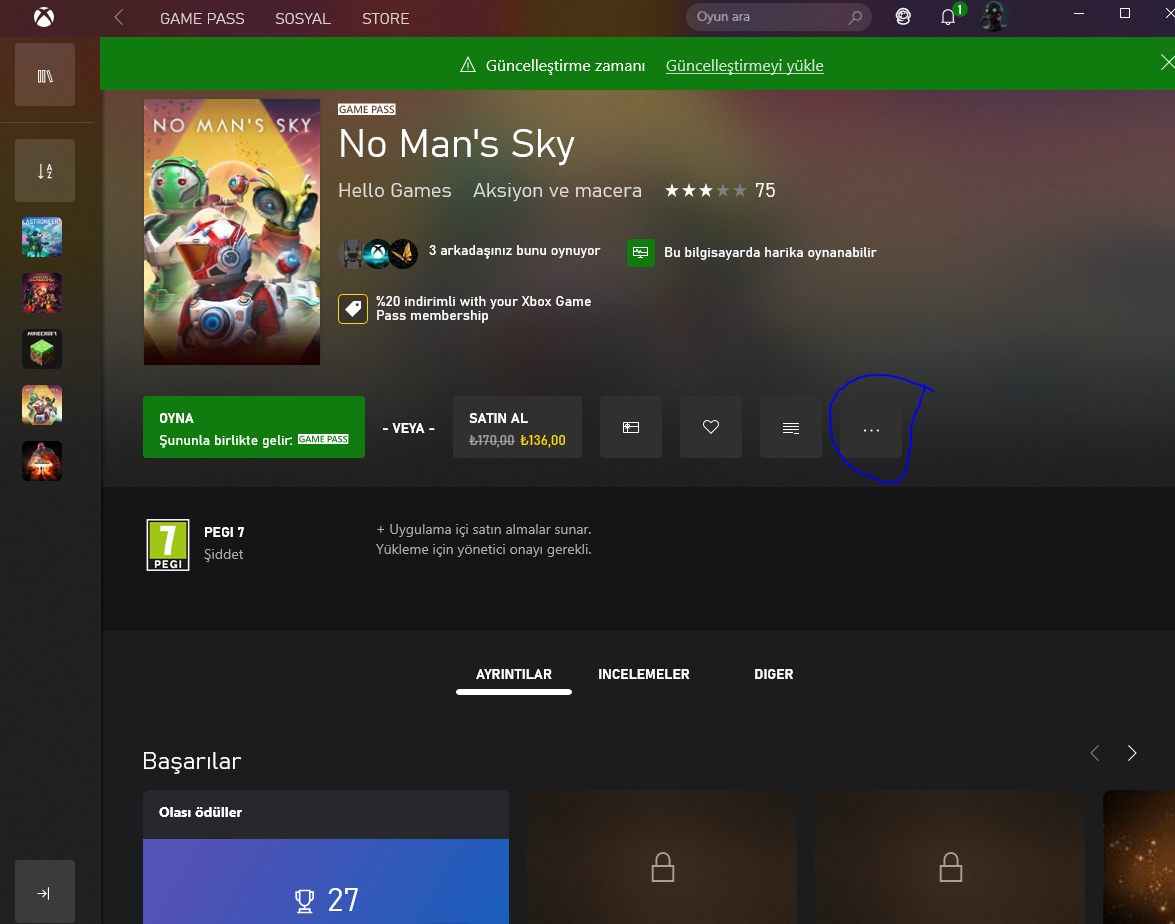The width and height of the screenshot is (1175, 924).
Task: Click the warning triangle icon in the banner
Action: (468, 65)
